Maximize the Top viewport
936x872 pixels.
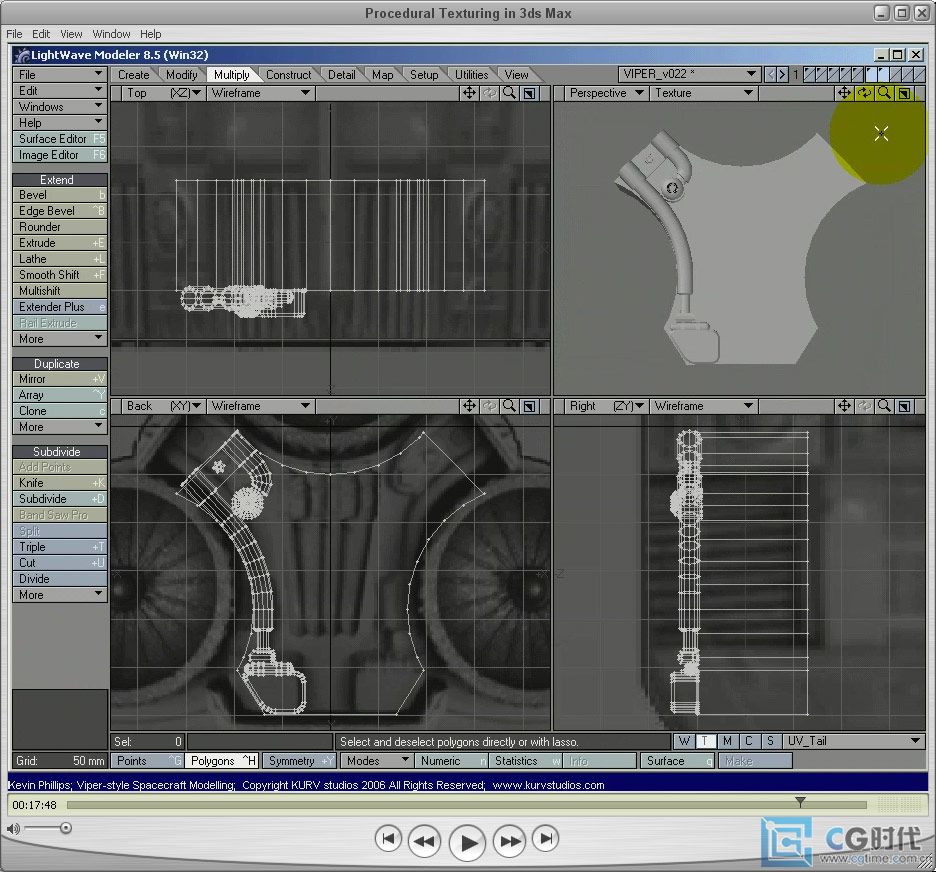click(529, 93)
